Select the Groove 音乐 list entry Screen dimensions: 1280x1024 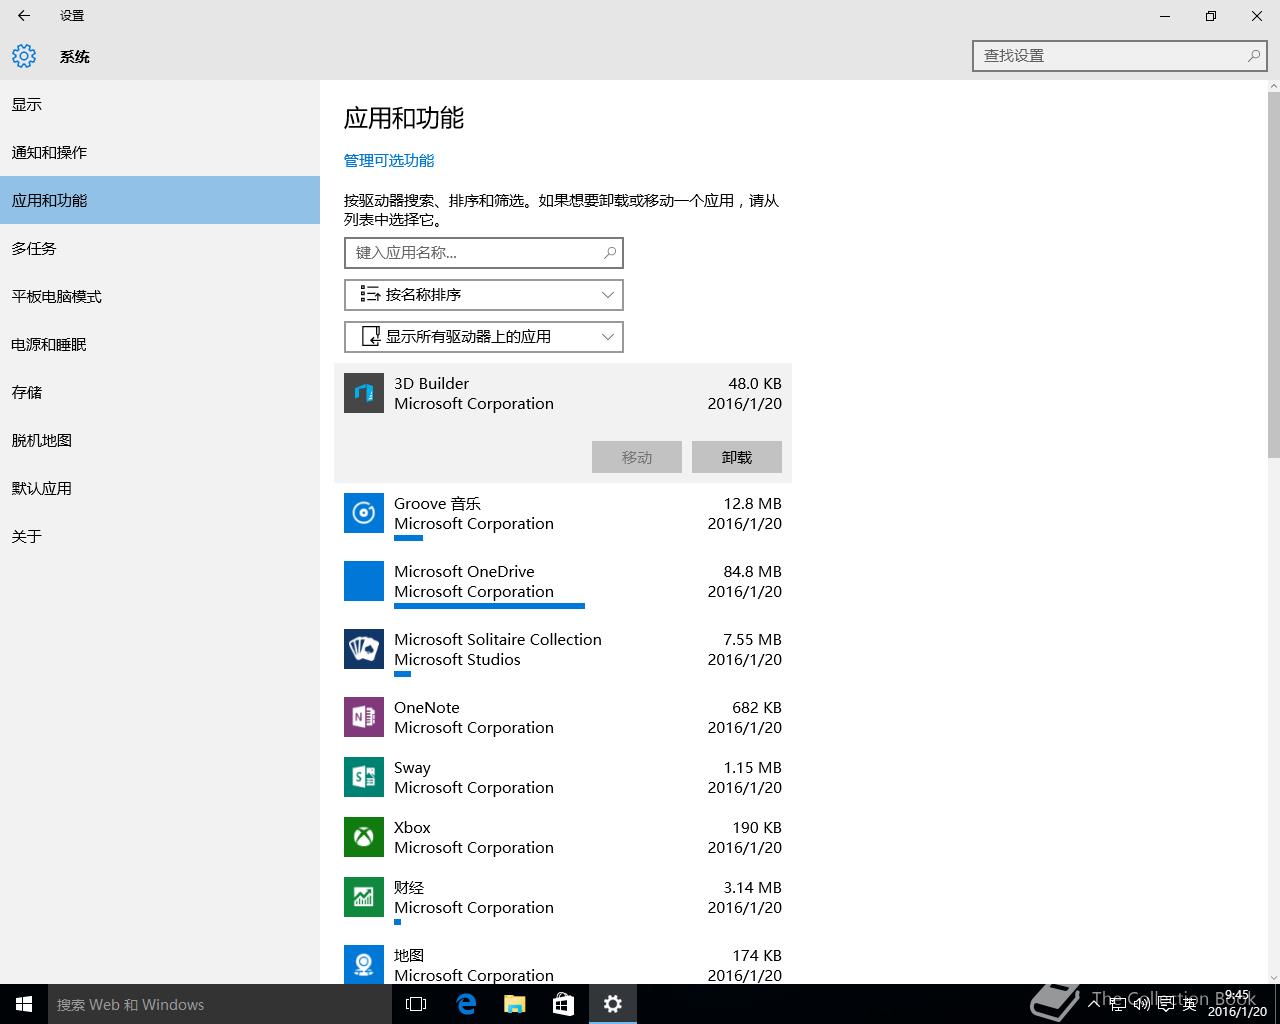563,517
